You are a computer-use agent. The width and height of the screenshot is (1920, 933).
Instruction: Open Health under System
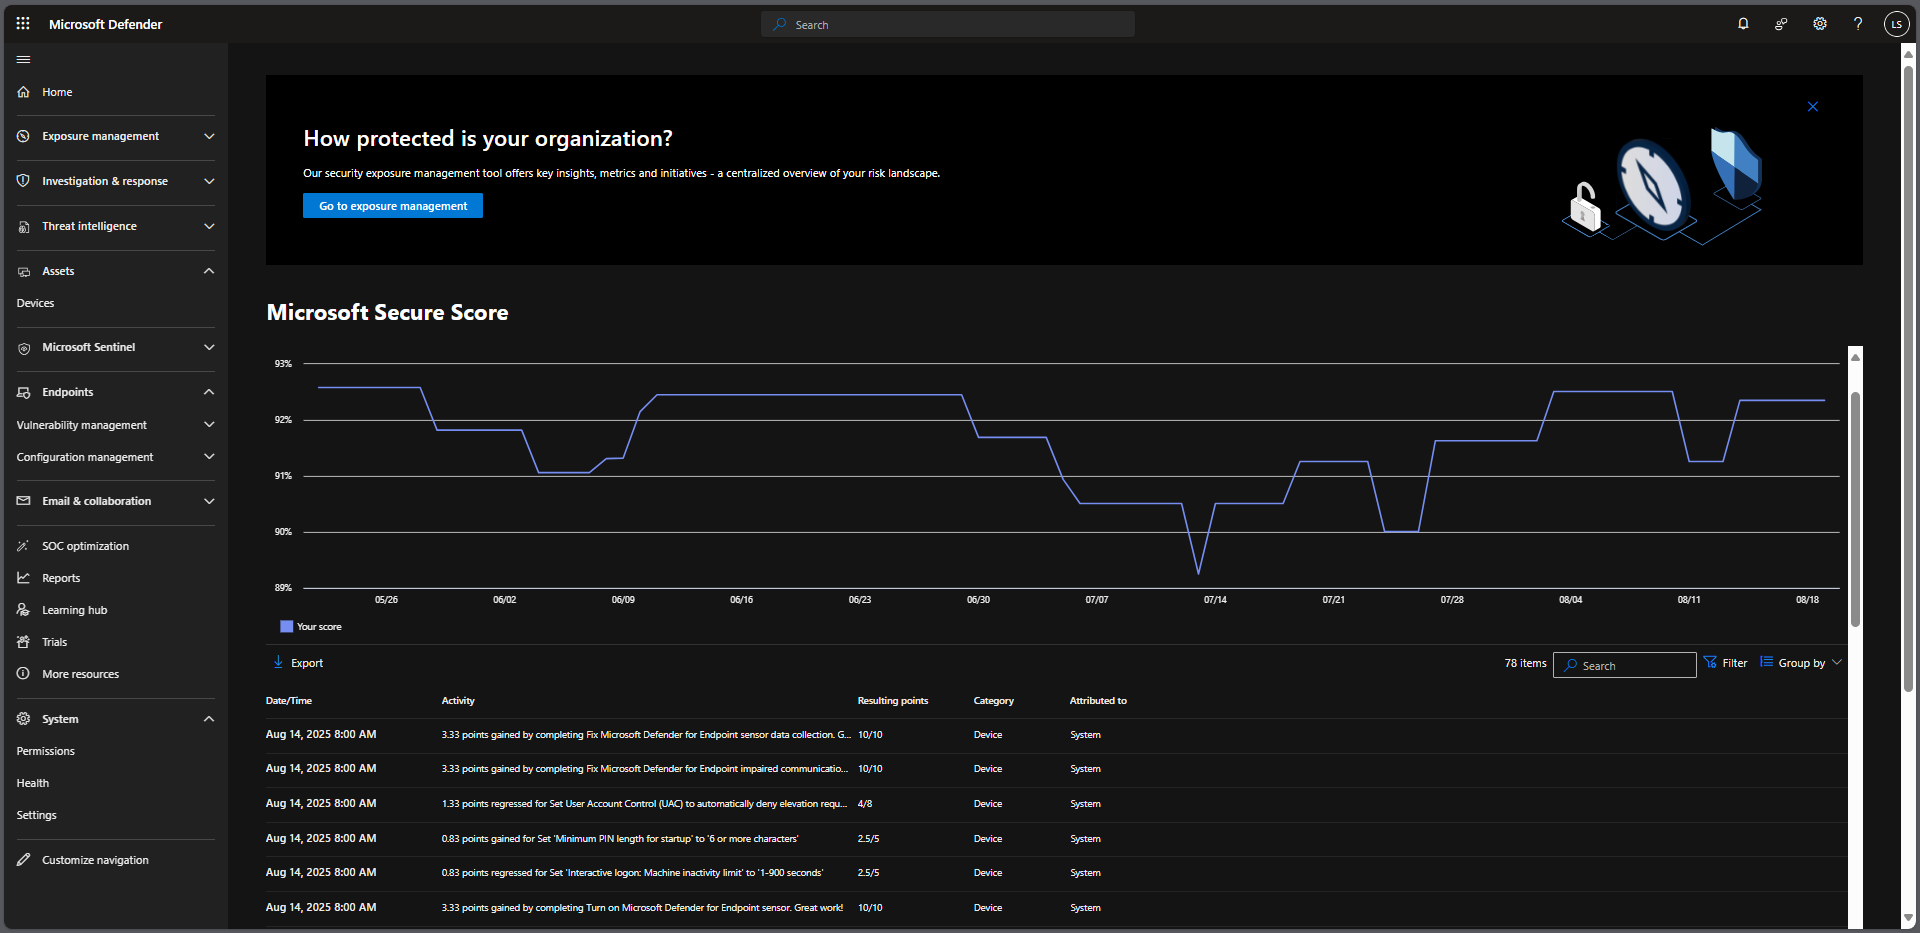click(32, 783)
